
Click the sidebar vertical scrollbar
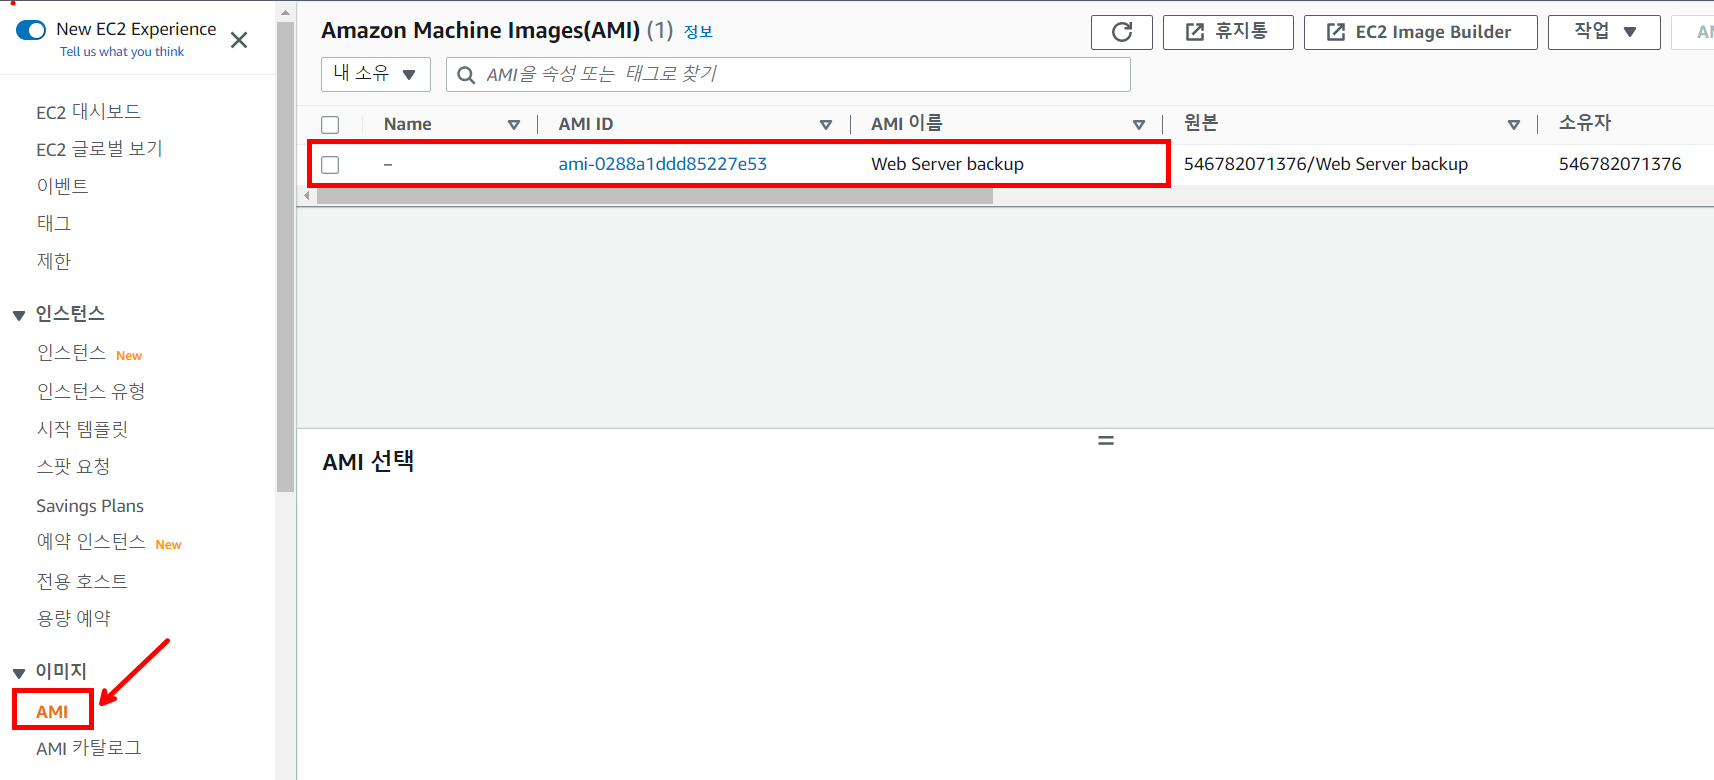pos(285,257)
